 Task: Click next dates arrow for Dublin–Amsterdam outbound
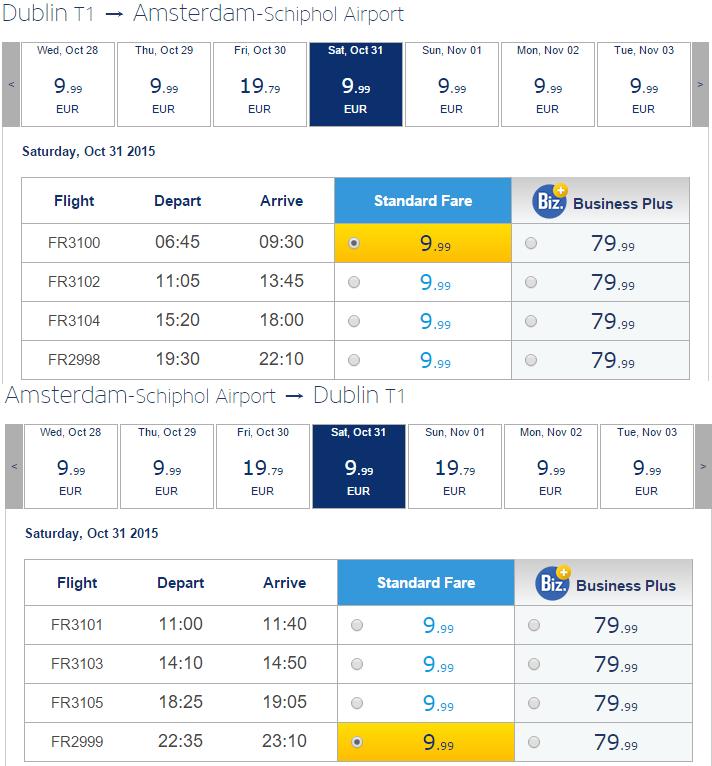(700, 84)
